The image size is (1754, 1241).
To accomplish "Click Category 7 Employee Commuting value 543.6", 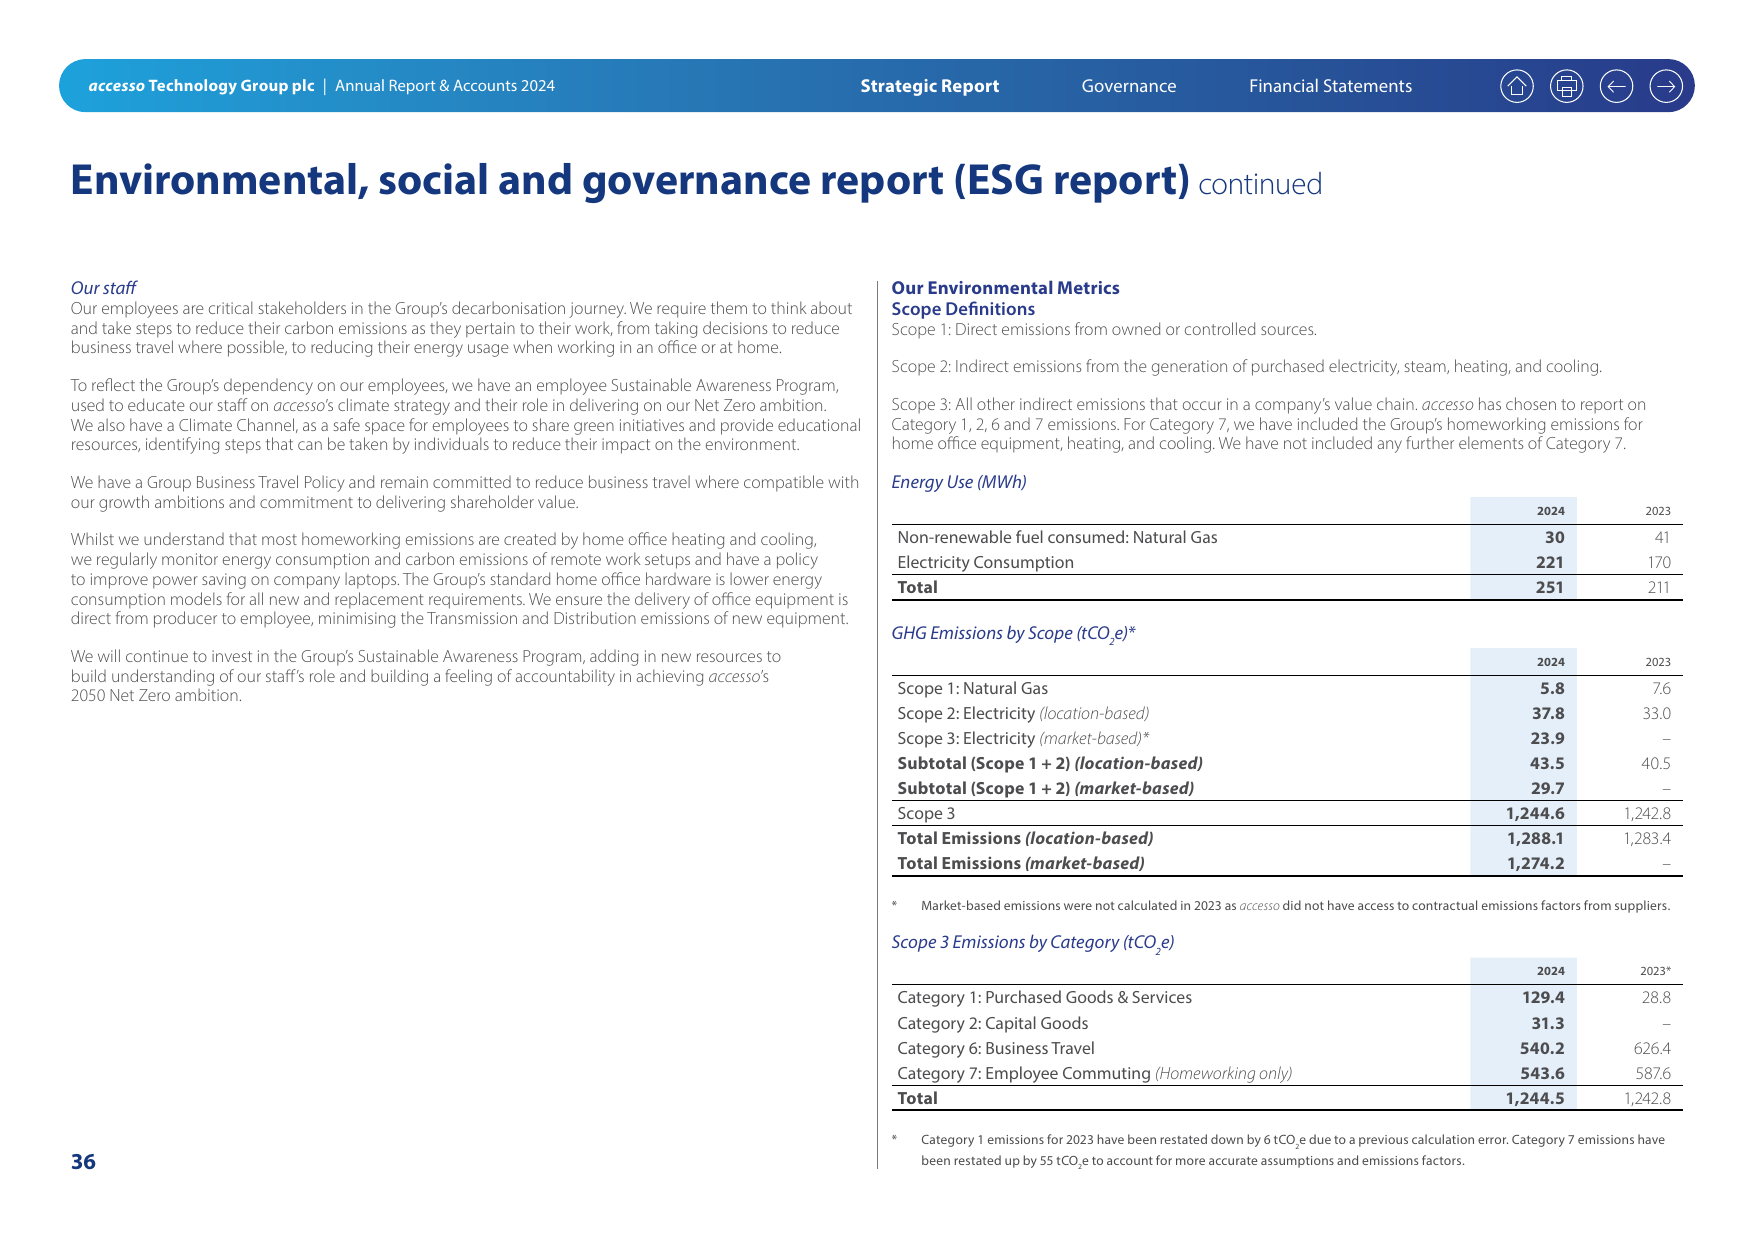I will [x=1542, y=1074].
